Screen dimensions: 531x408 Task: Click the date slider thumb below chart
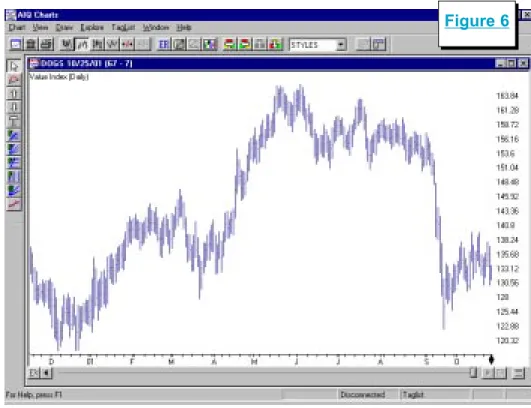pyautogui.click(x=473, y=373)
